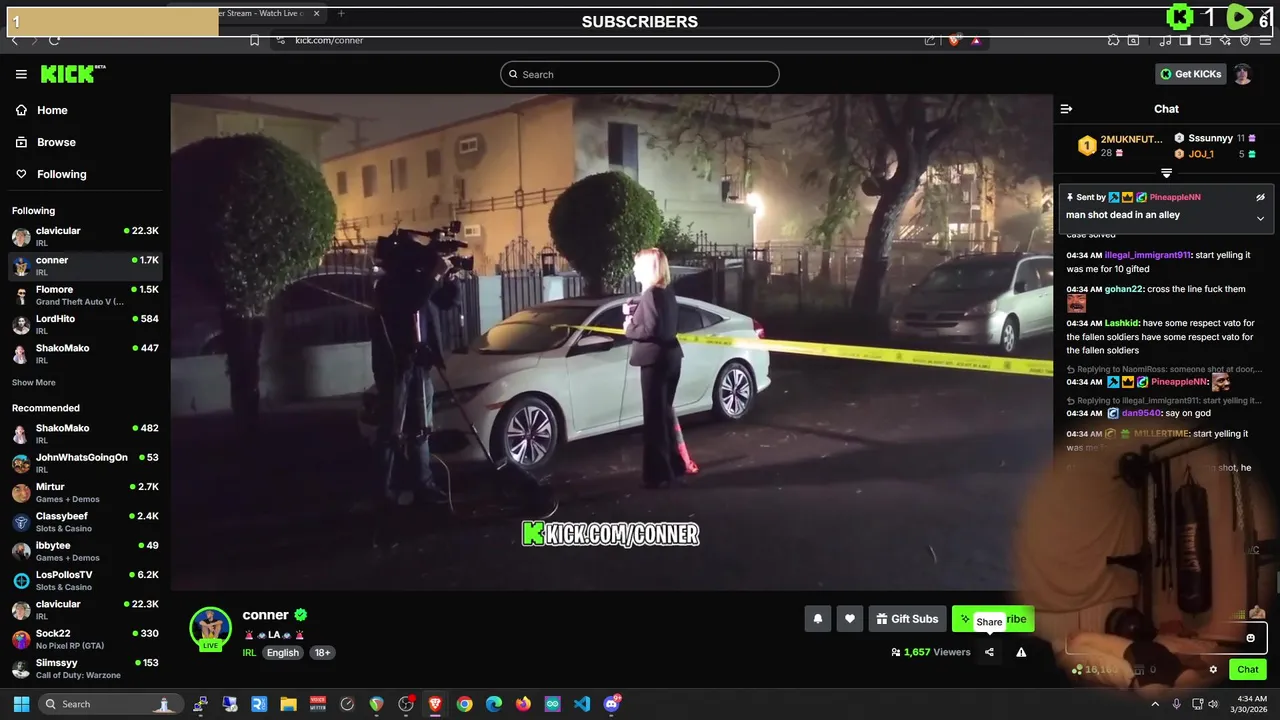The image size is (1280, 720).
Task: Open Classybeef recommended channel
Action: pyautogui.click(x=85, y=522)
